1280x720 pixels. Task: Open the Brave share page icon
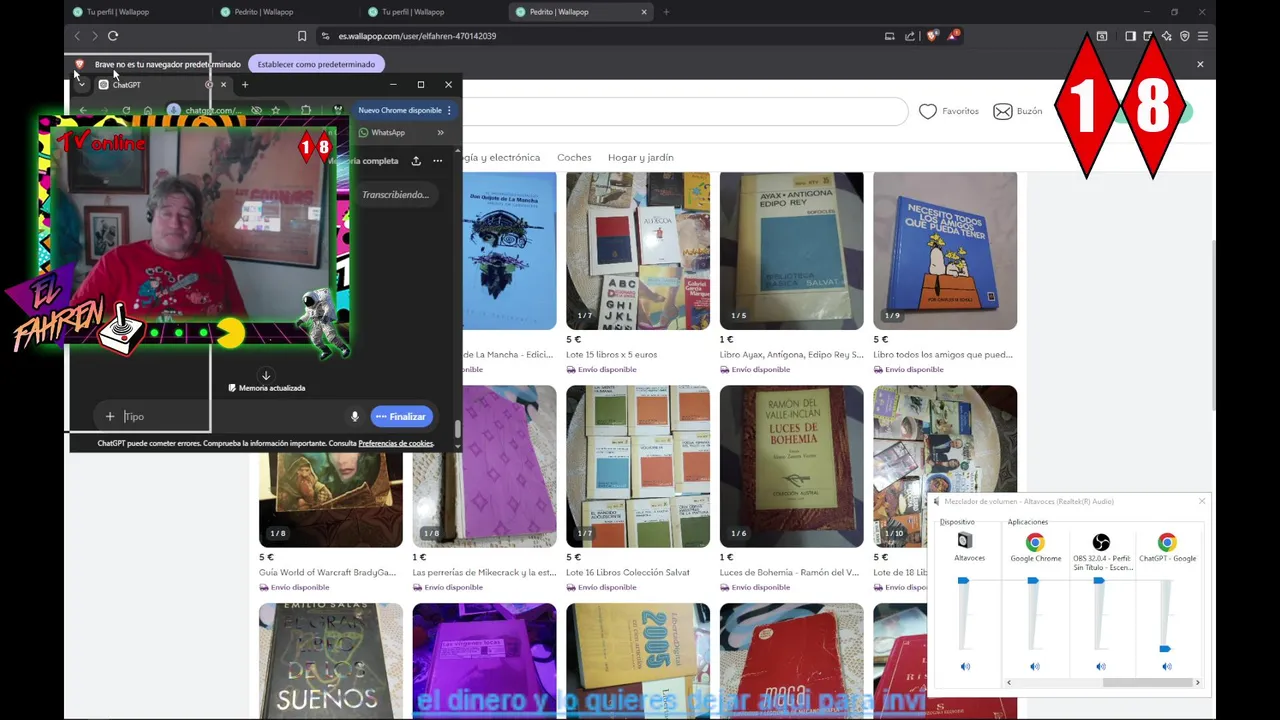click(x=910, y=36)
